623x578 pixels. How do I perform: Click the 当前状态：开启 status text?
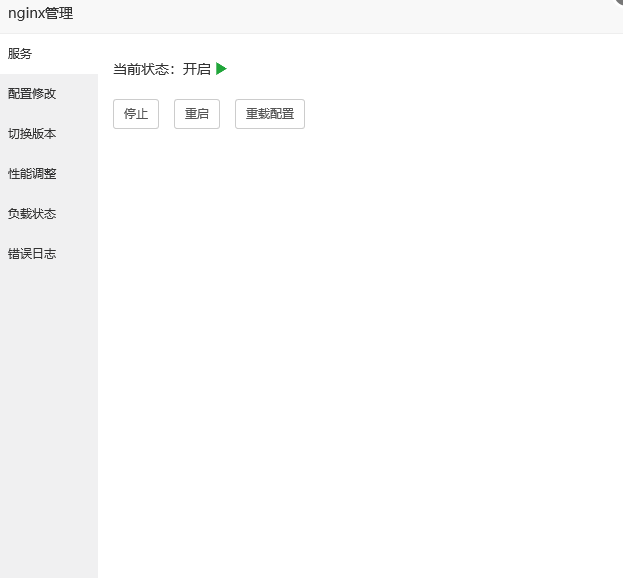(162, 69)
